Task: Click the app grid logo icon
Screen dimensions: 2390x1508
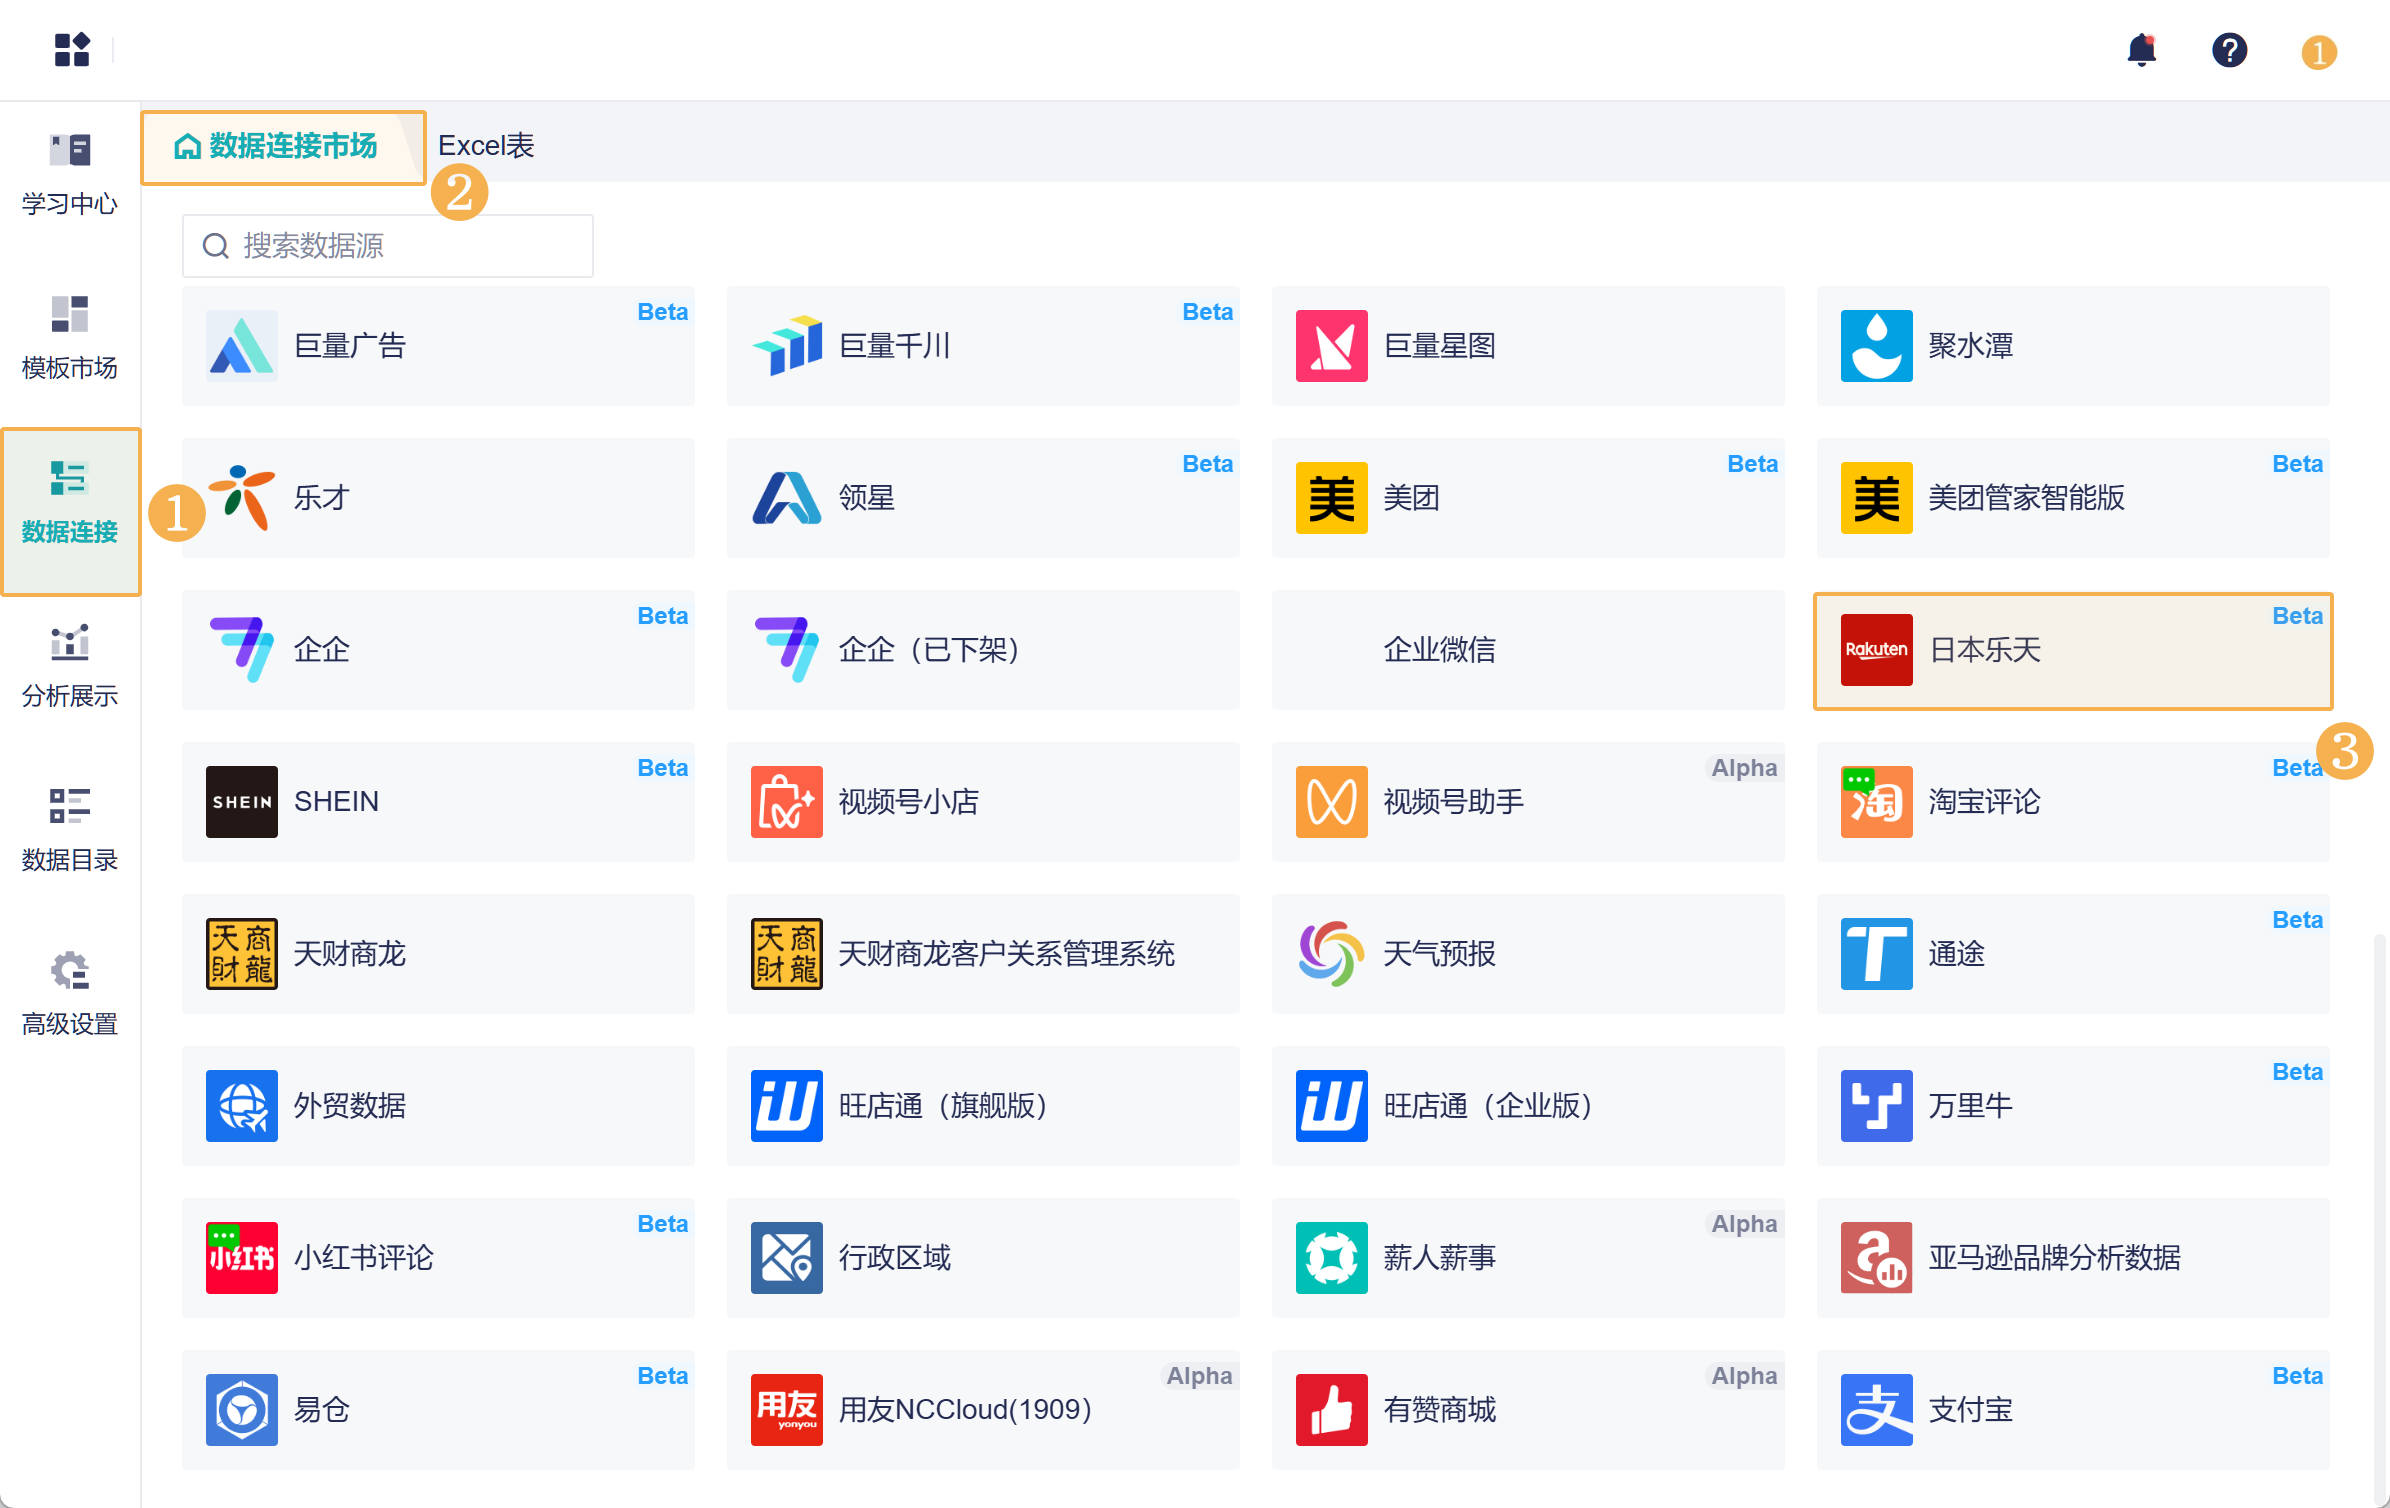Action: 72,50
